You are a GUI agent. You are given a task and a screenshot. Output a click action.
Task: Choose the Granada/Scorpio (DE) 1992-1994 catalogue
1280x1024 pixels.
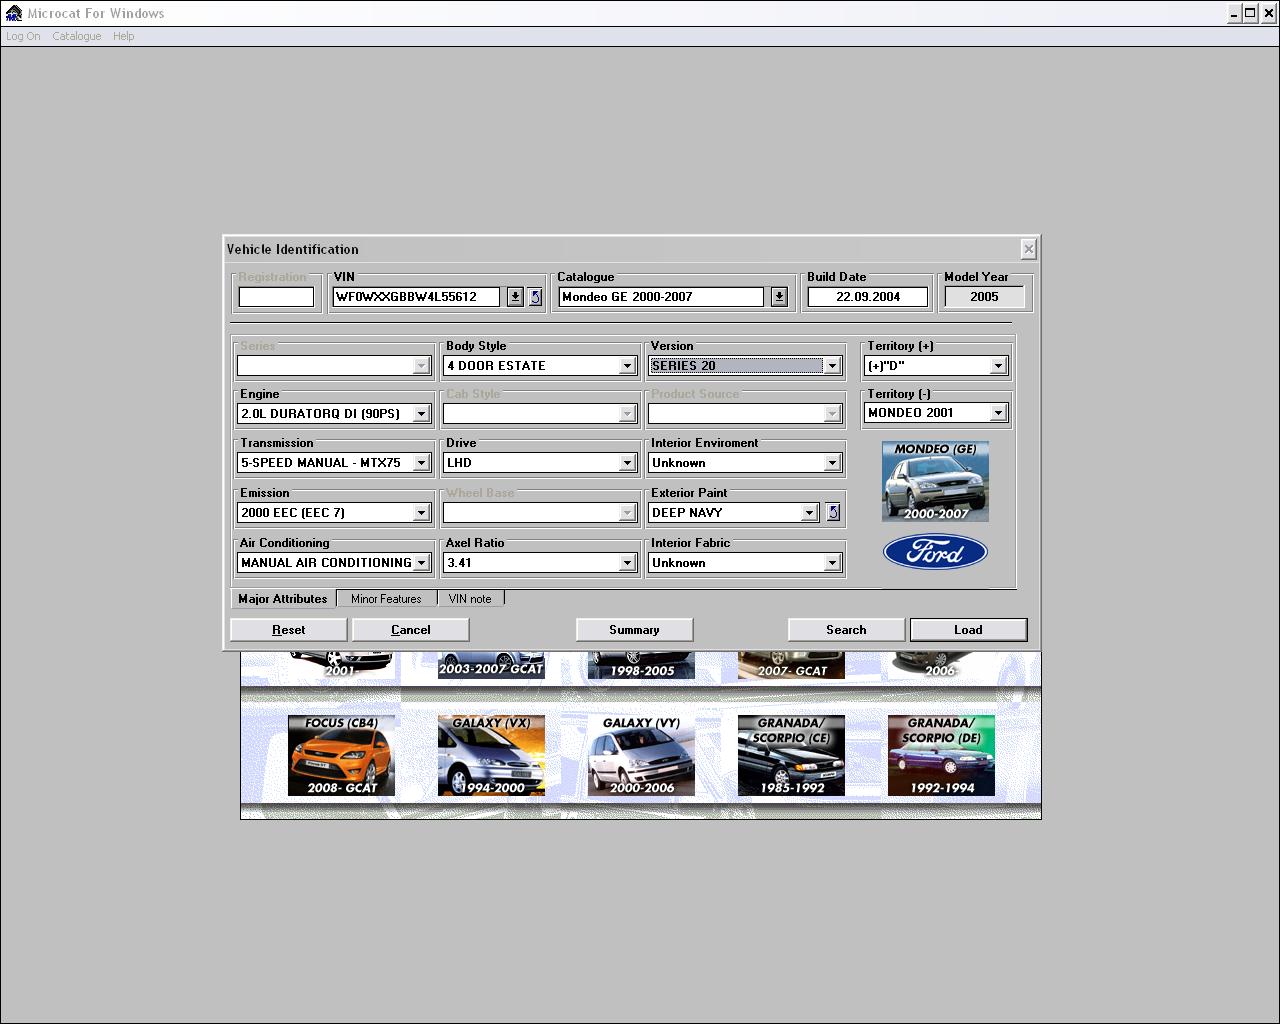pyautogui.click(x=941, y=756)
